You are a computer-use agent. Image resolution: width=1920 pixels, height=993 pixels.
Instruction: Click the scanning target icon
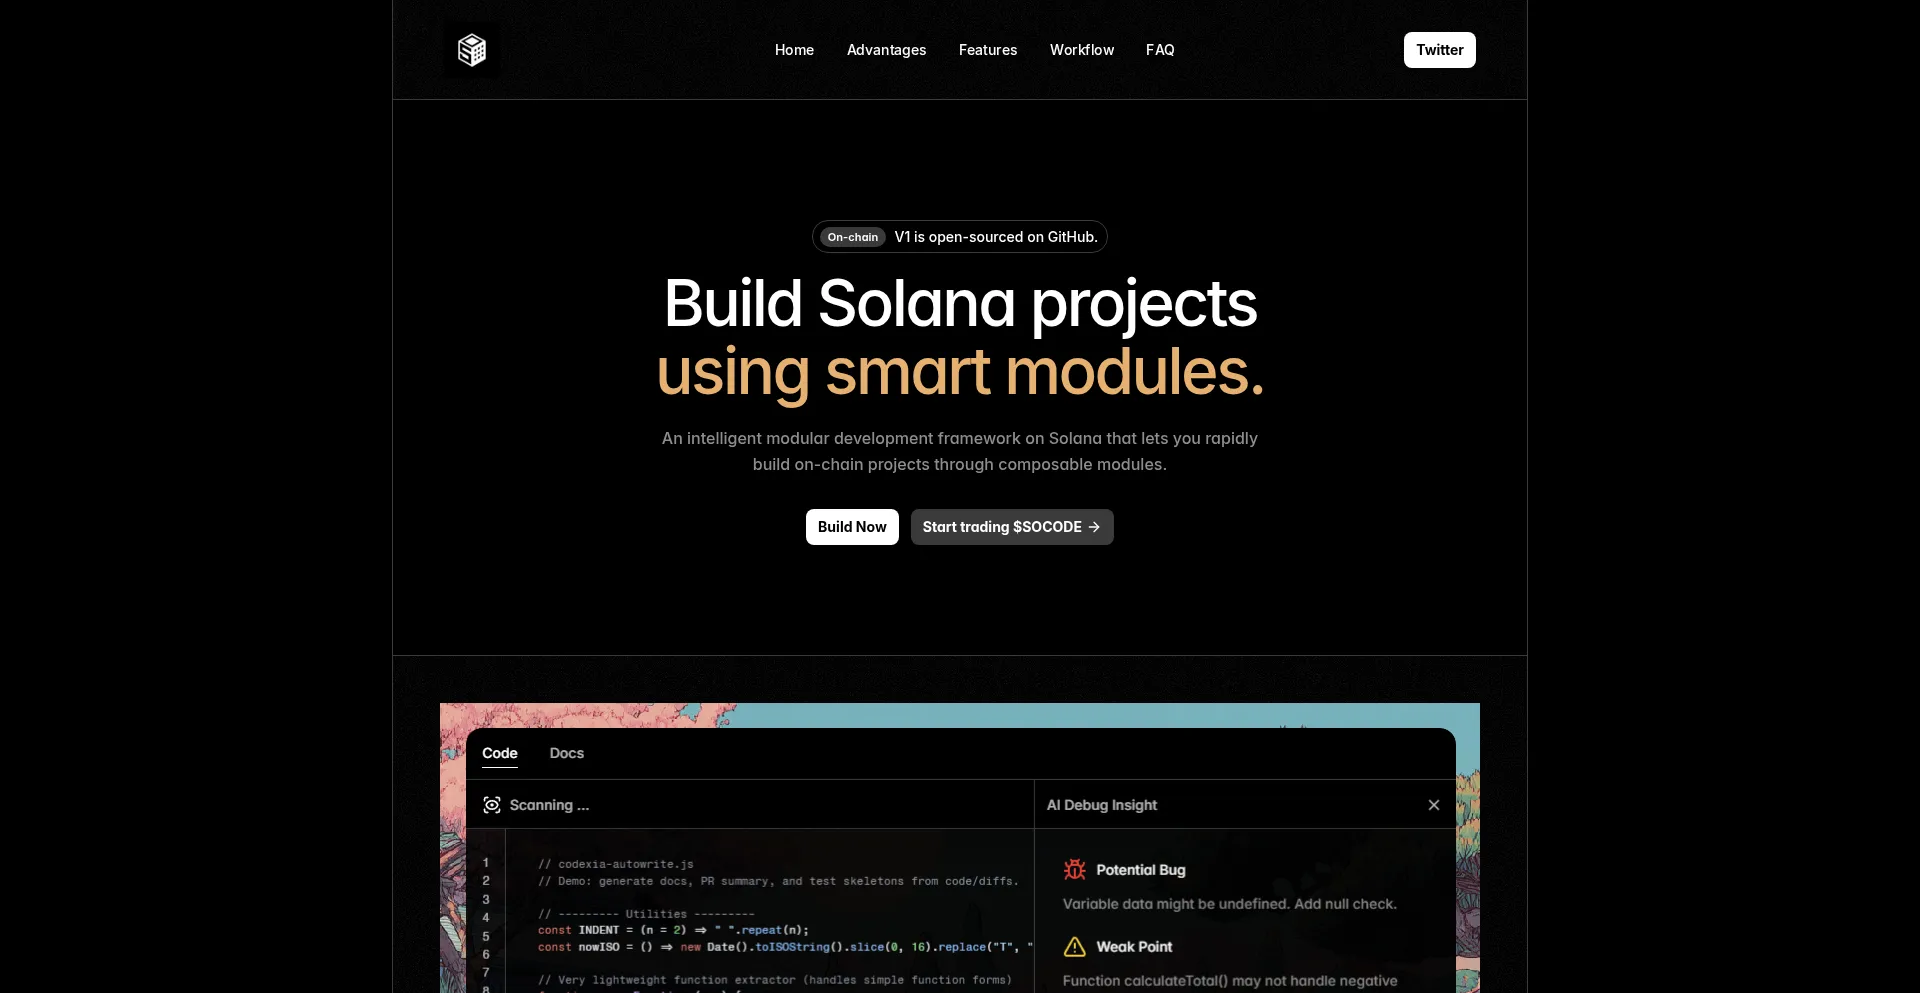[x=492, y=805]
